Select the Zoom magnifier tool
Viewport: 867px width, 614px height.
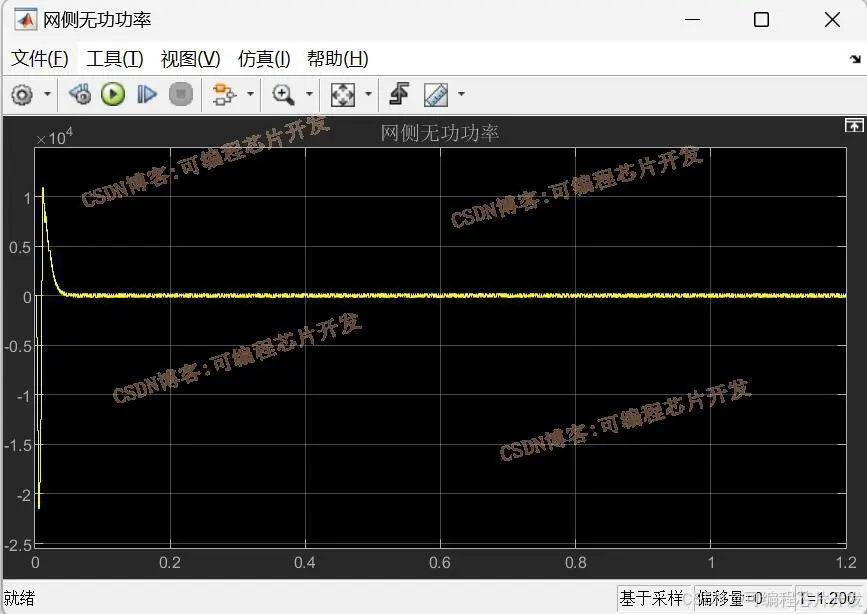click(283, 95)
